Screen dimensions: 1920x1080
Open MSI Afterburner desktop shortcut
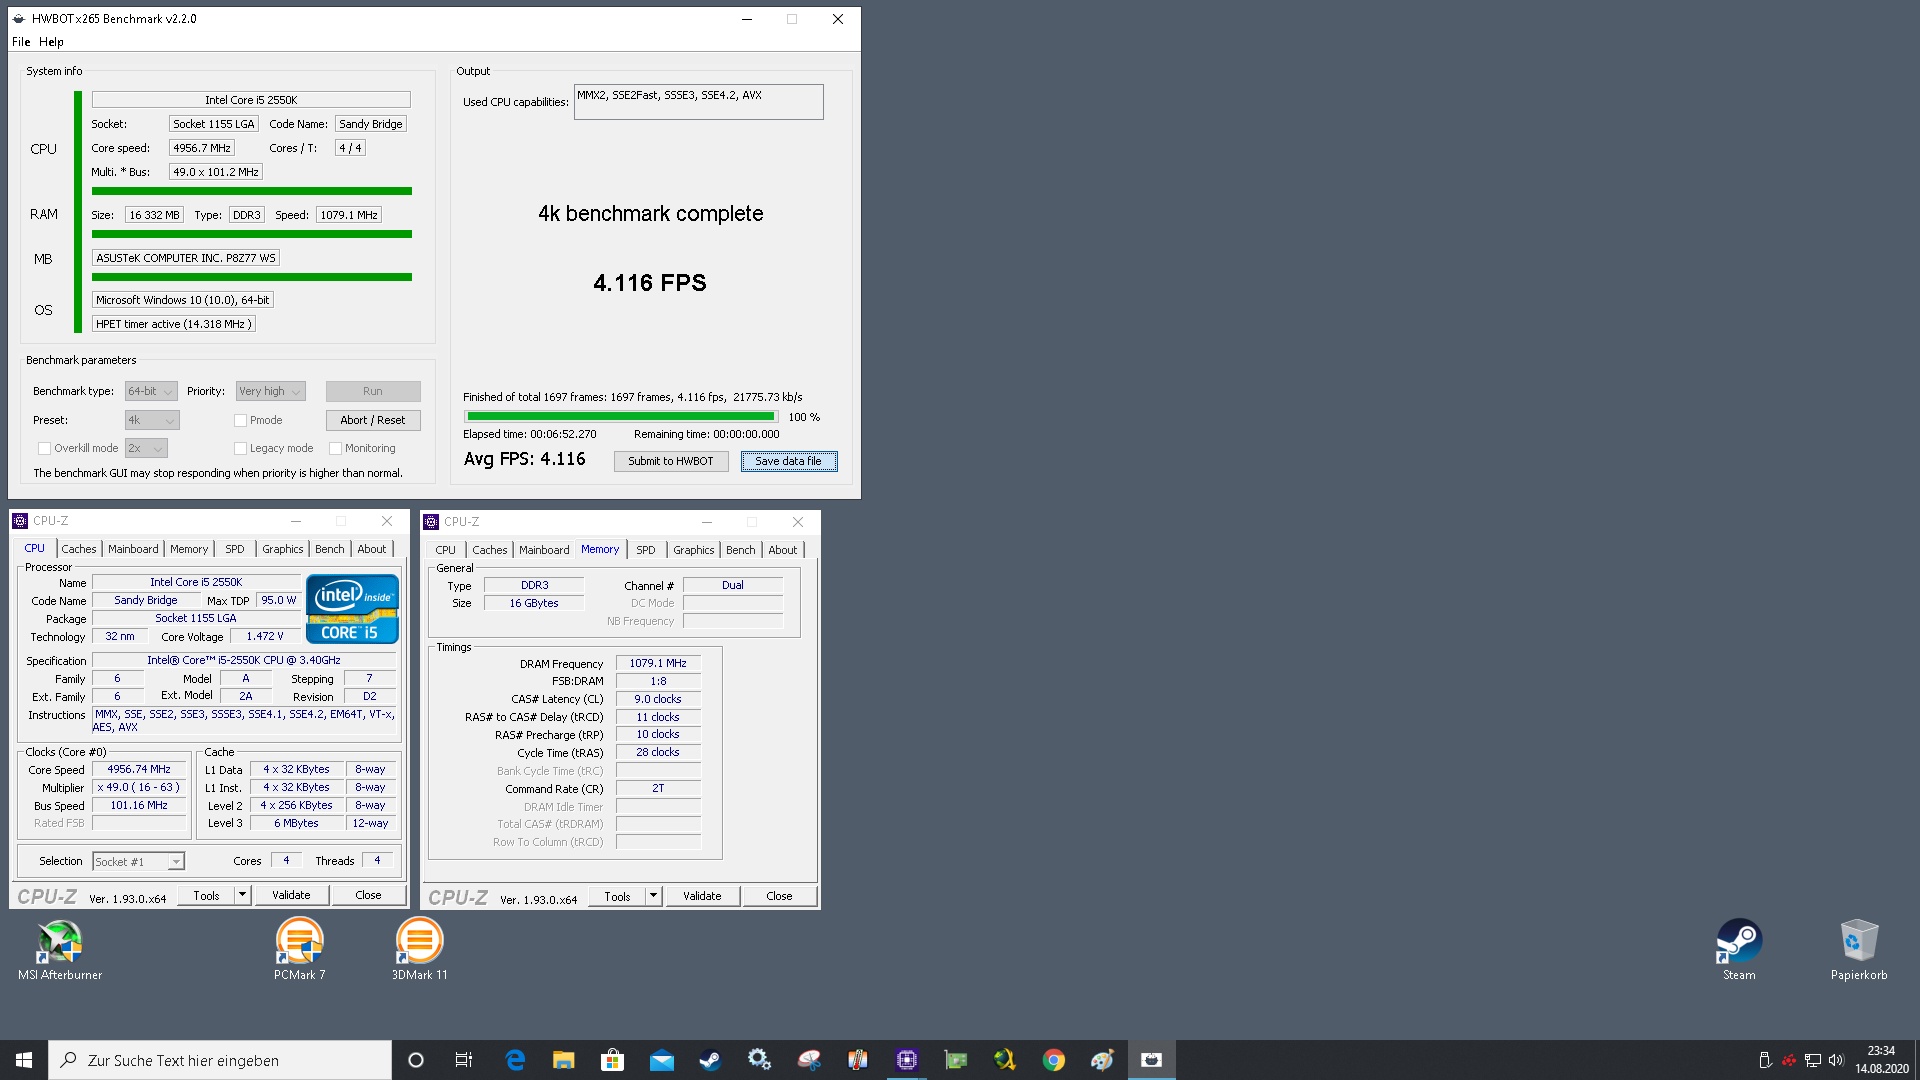click(60, 949)
